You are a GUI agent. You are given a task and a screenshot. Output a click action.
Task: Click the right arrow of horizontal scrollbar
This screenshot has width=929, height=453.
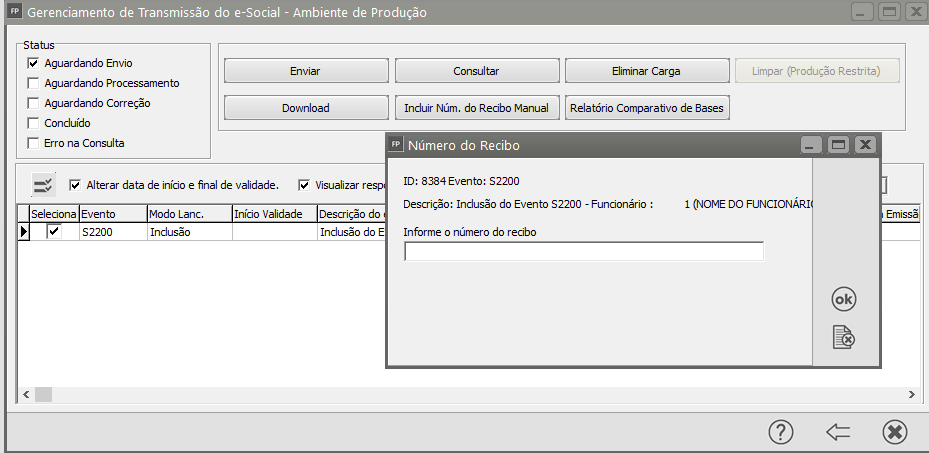point(912,394)
